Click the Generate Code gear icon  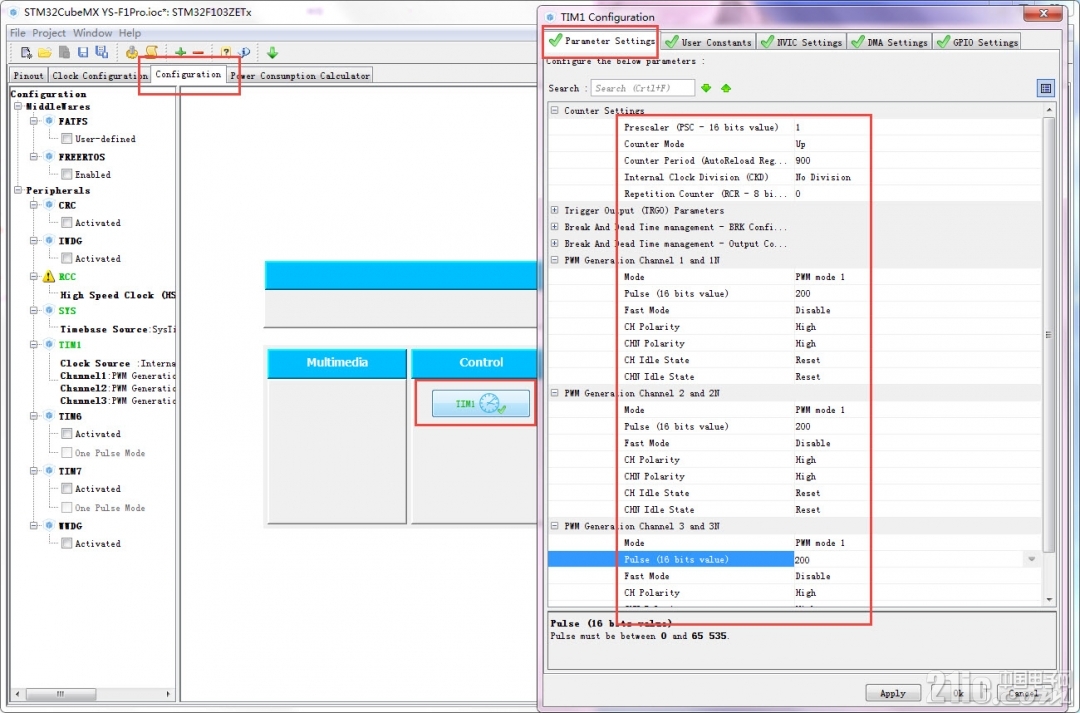132,52
